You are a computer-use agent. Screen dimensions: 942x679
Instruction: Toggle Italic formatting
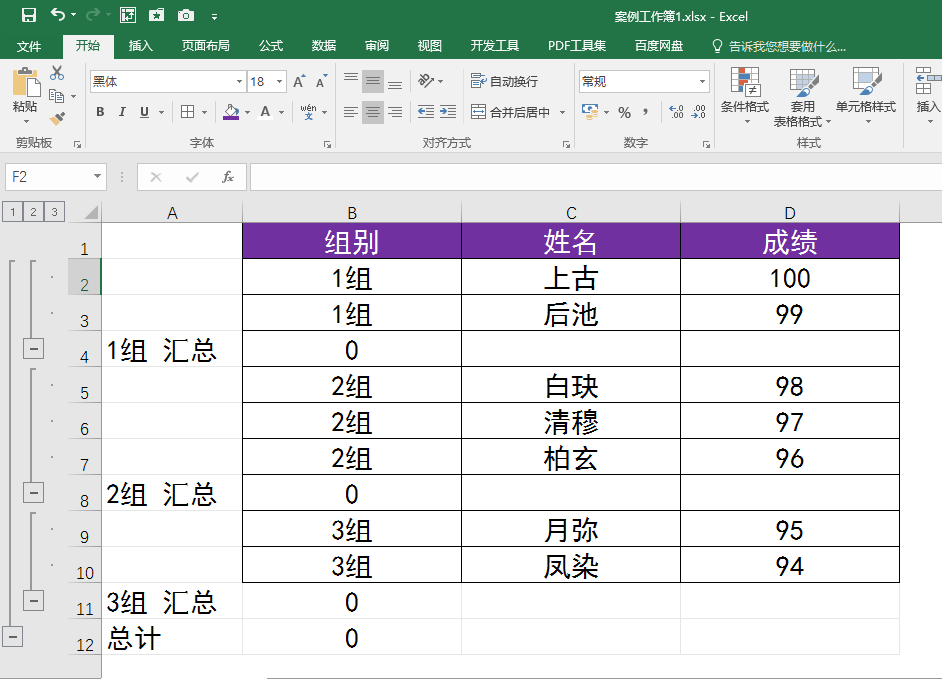coord(122,112)
